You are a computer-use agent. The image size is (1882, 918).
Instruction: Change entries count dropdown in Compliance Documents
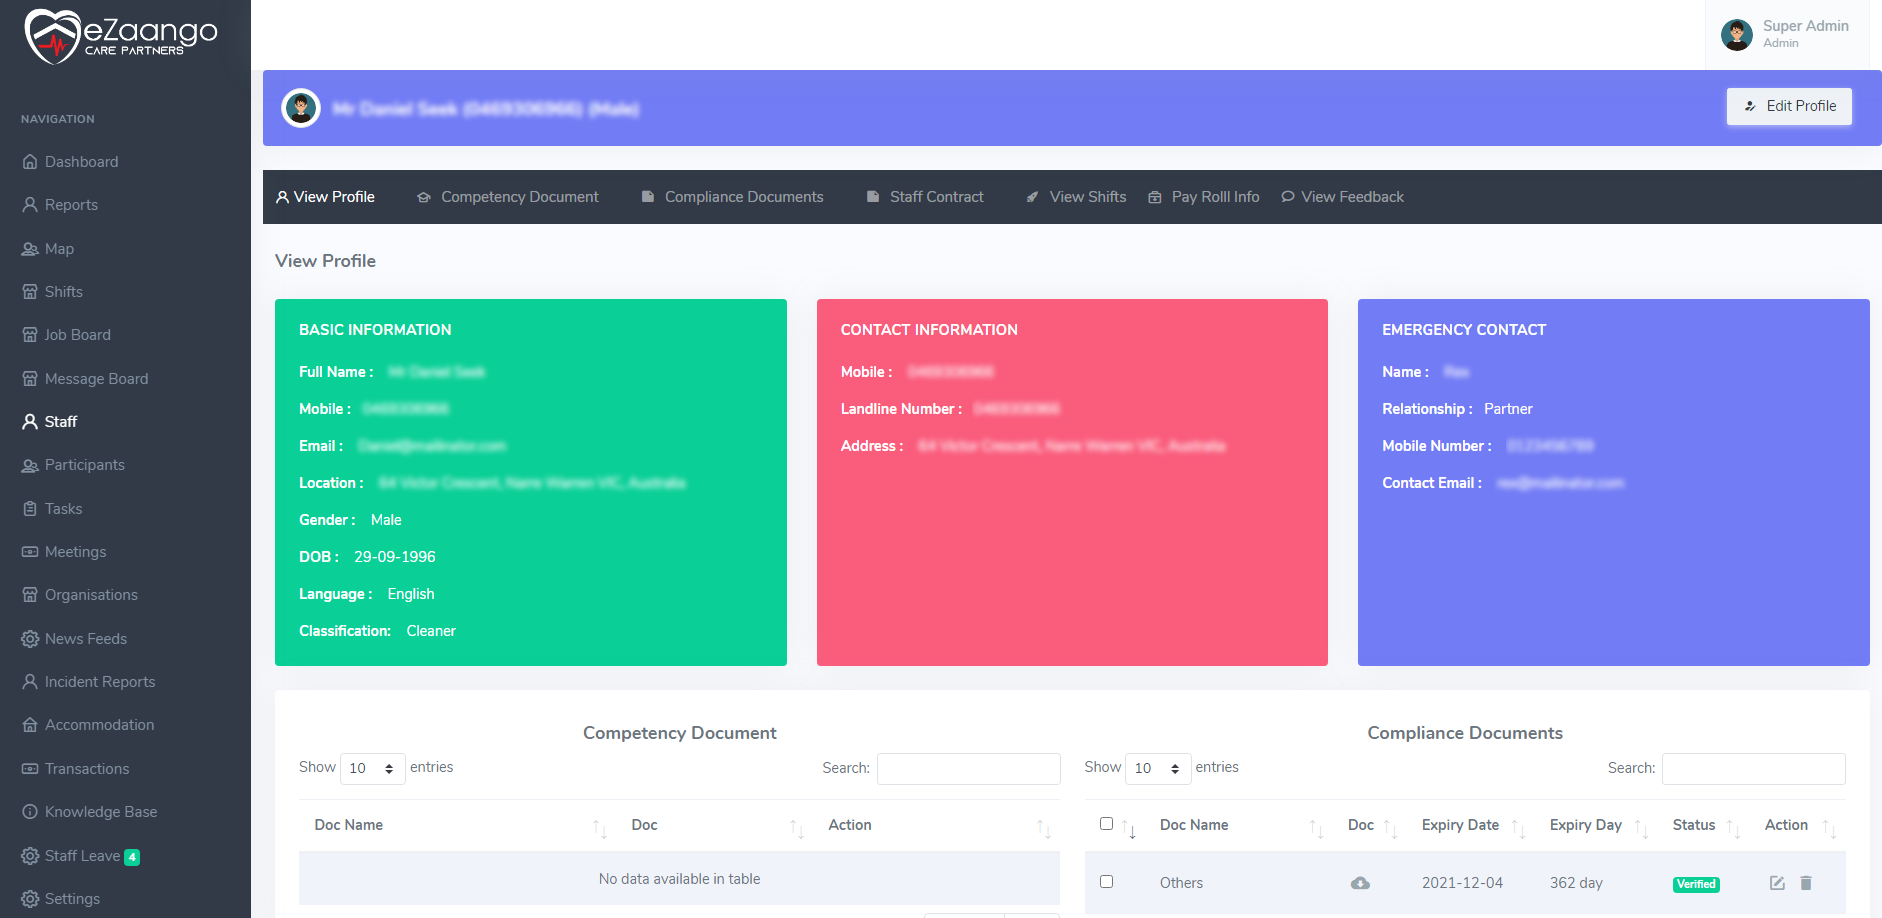tap(1157, 768)
